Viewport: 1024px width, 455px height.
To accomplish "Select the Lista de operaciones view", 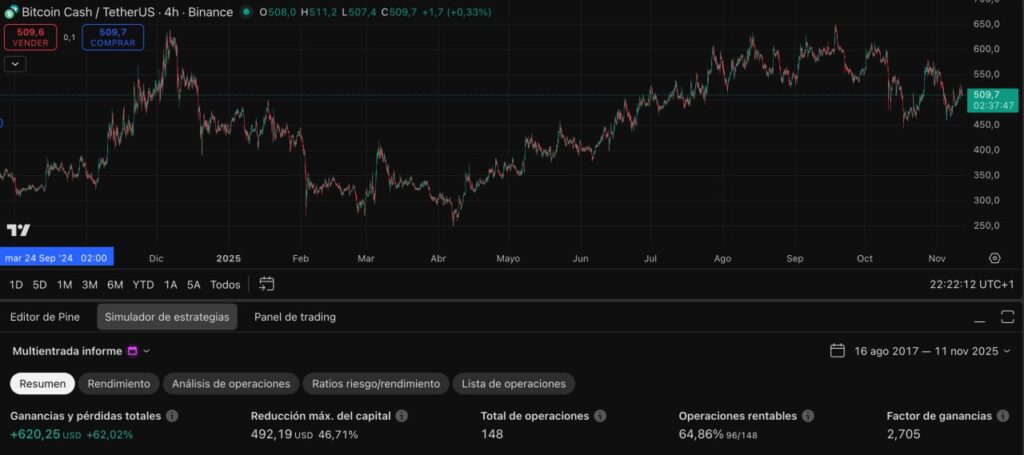I will (x=513, y=383).
